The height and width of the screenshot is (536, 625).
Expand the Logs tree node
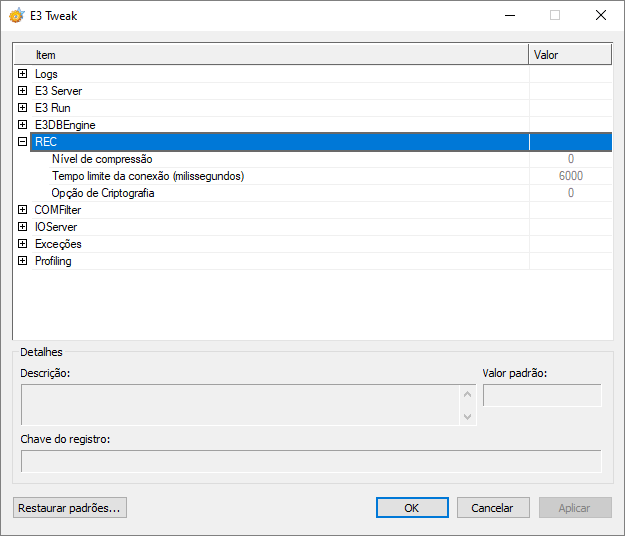click(x=22, y=74)
